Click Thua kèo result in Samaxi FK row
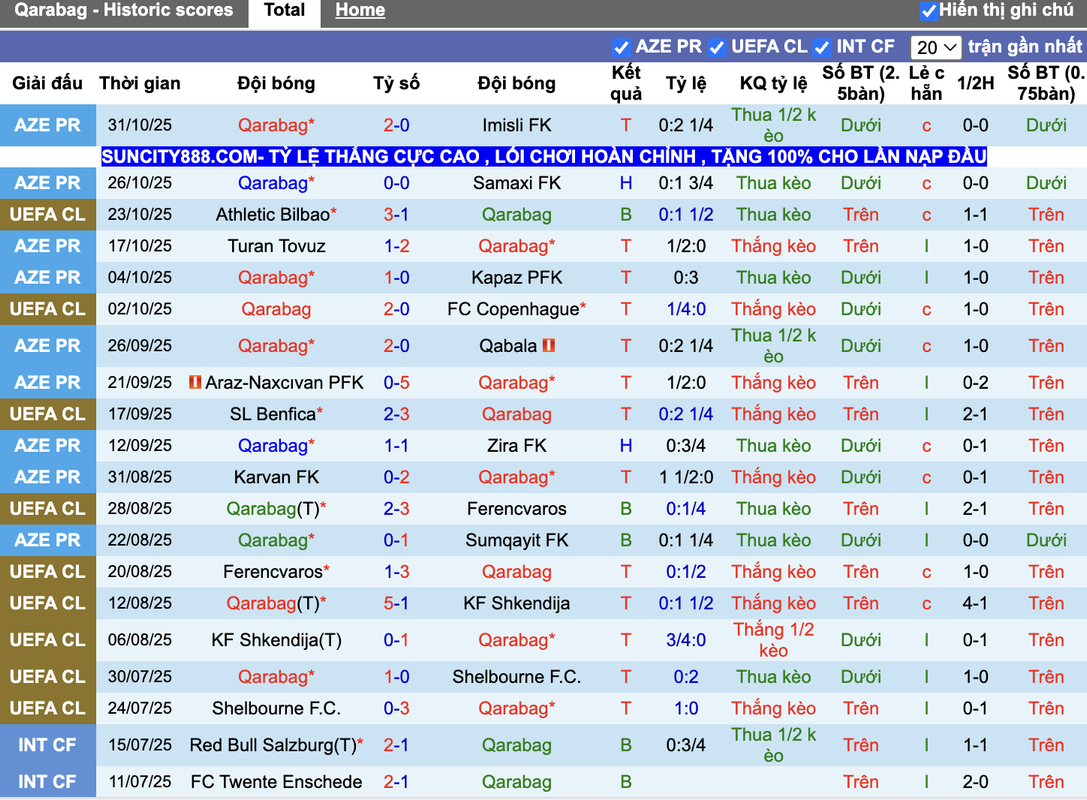The width and height of the screenshot is (1087, 800). click(774, 183)
